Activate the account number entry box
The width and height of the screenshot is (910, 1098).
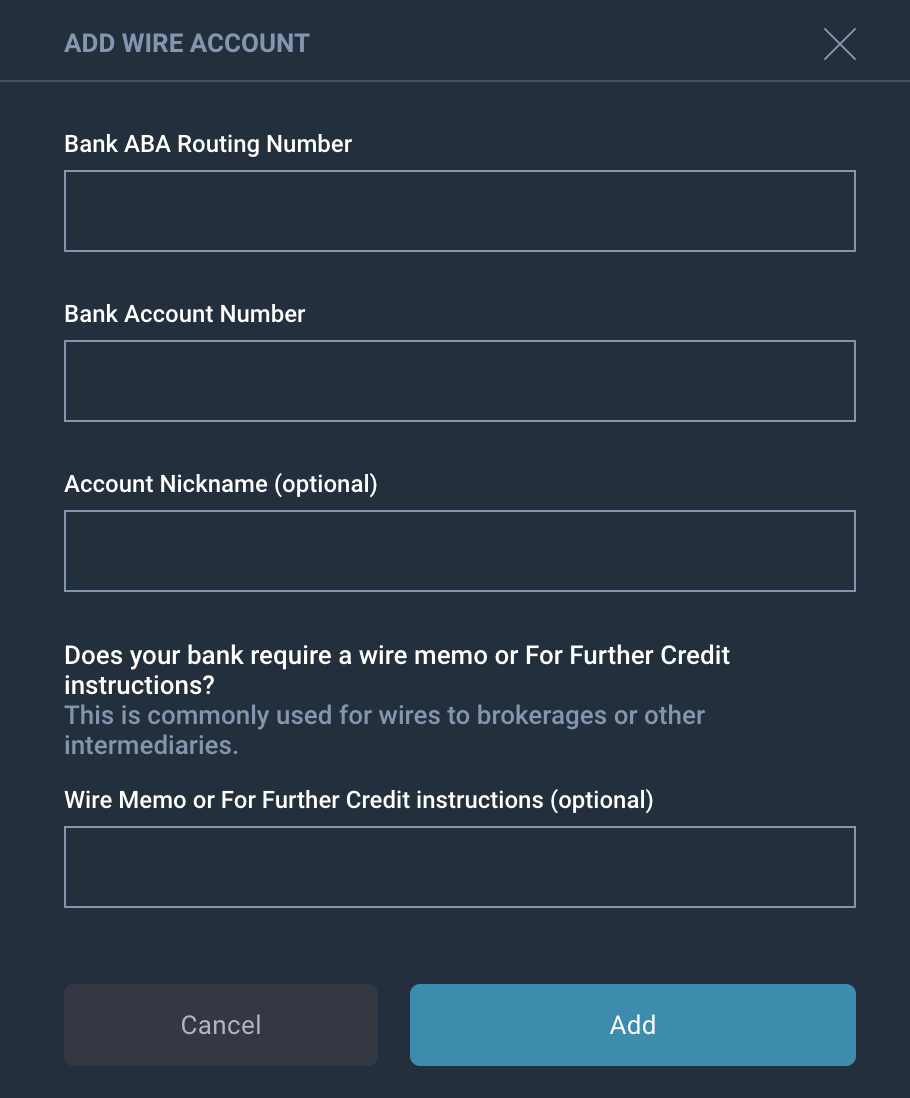click(460, 381)
